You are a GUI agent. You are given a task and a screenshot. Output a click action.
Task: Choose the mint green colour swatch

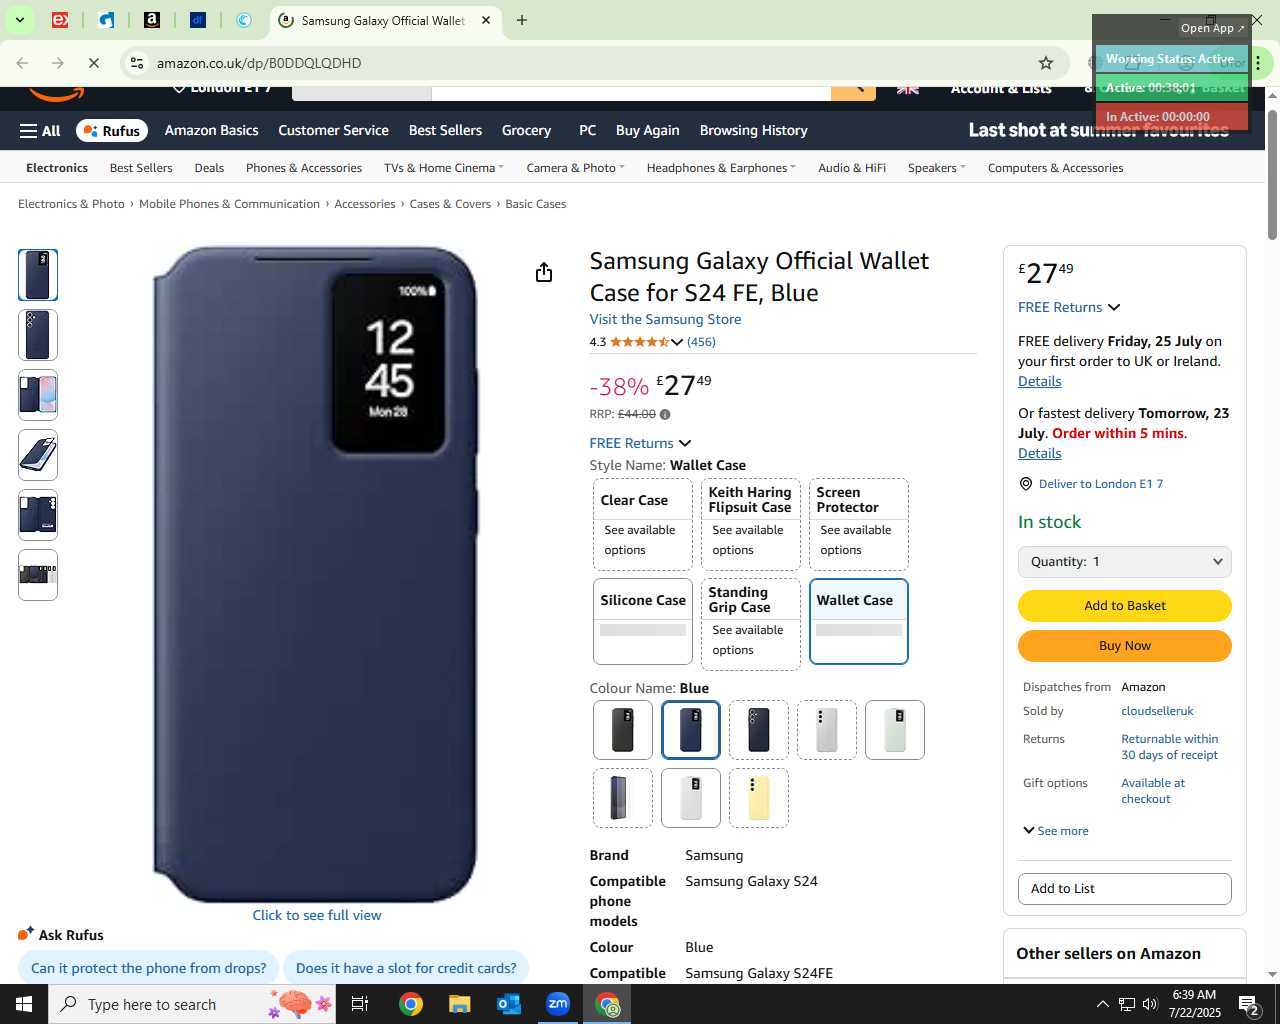(894, 730)
